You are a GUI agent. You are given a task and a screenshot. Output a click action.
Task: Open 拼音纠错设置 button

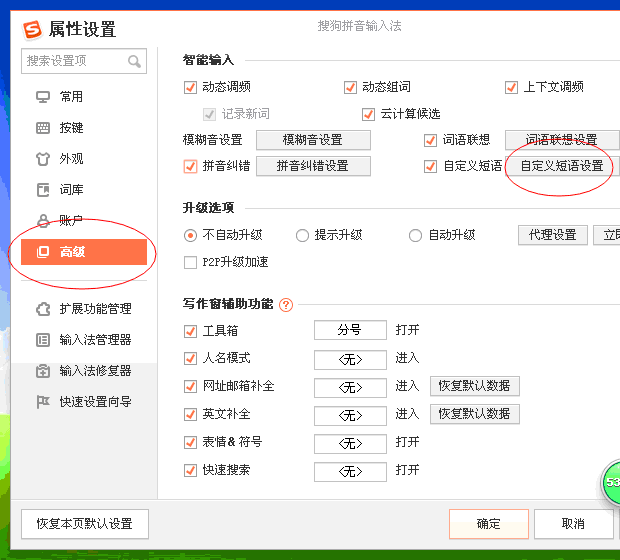(x=313, y=166)
